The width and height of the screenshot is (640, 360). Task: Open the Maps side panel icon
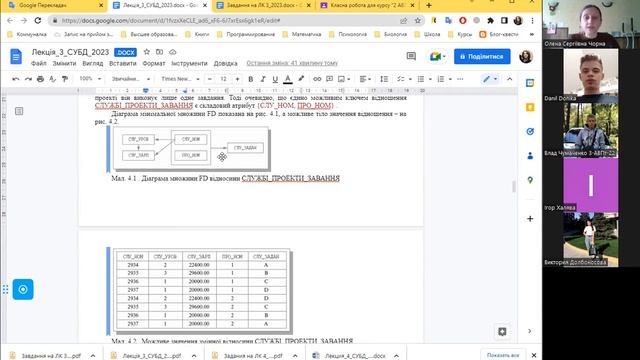coord(530,180)
